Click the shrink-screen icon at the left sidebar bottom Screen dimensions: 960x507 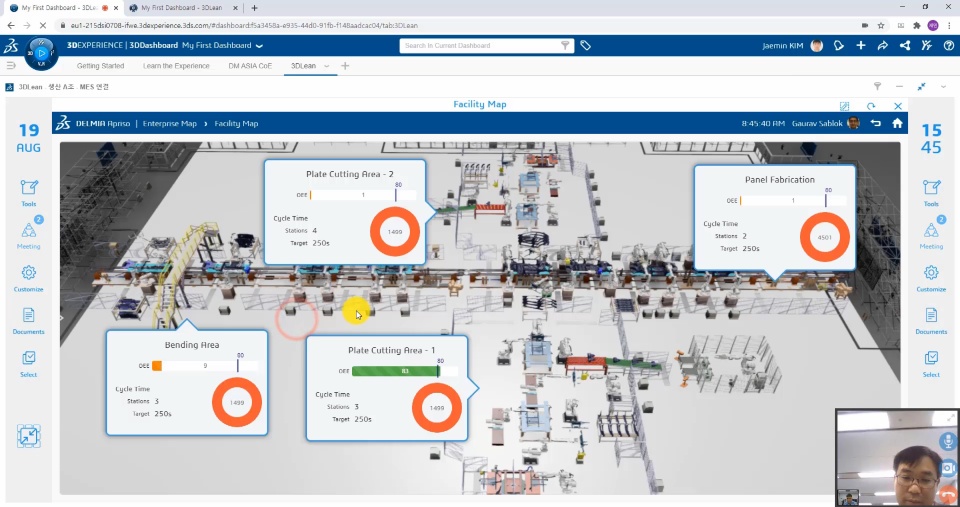[x=29, y=436]
